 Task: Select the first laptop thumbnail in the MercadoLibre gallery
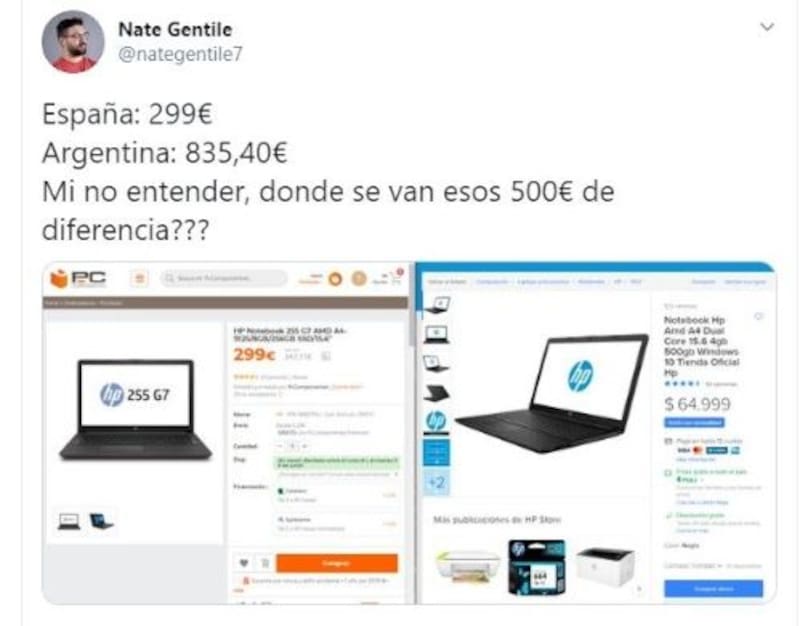coord(437,305)
